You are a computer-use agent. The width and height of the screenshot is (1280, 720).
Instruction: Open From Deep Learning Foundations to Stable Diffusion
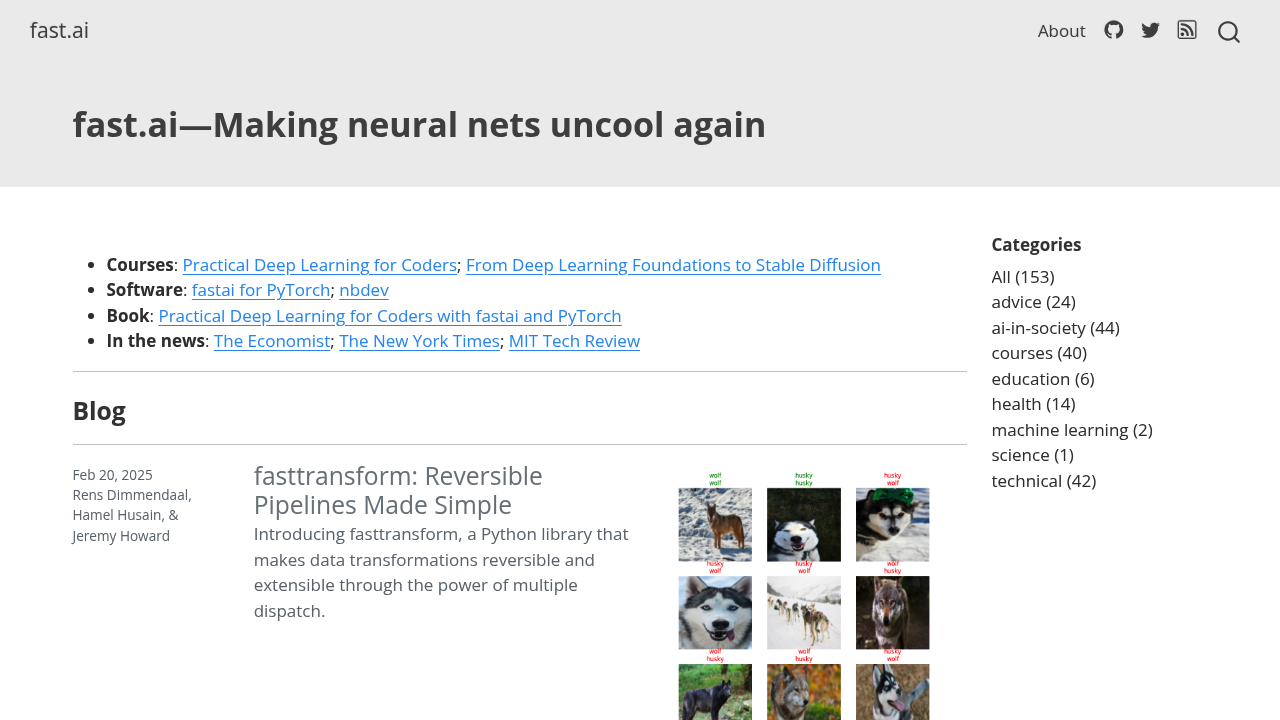pyautogui.click(x=673, y=265)
